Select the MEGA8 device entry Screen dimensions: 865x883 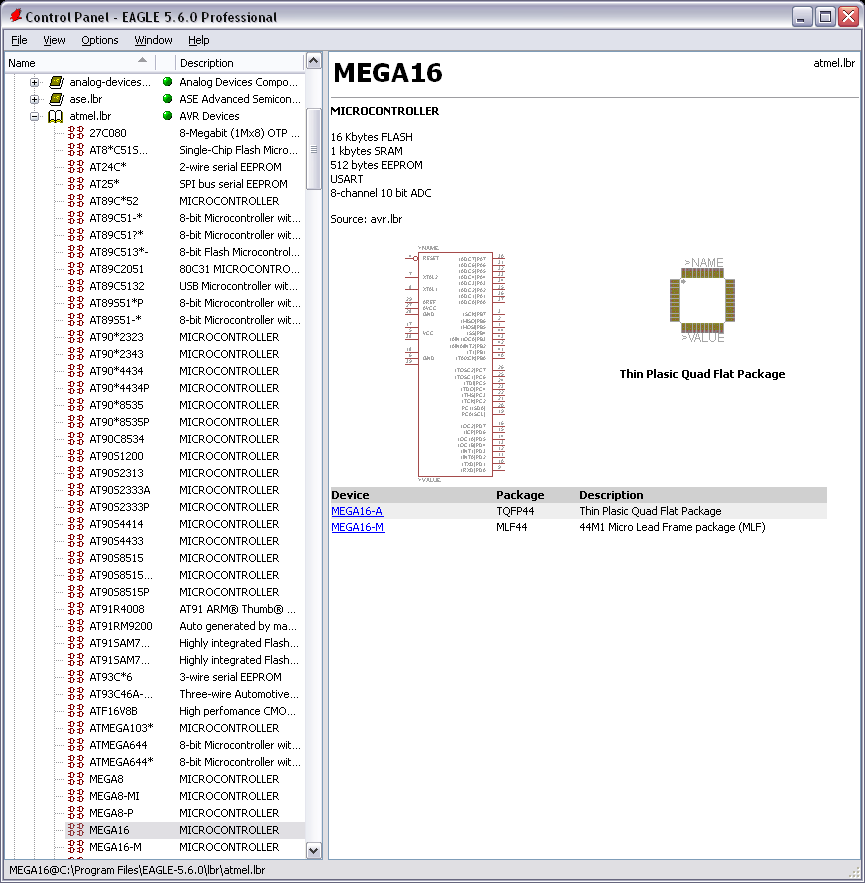[106, 779]
